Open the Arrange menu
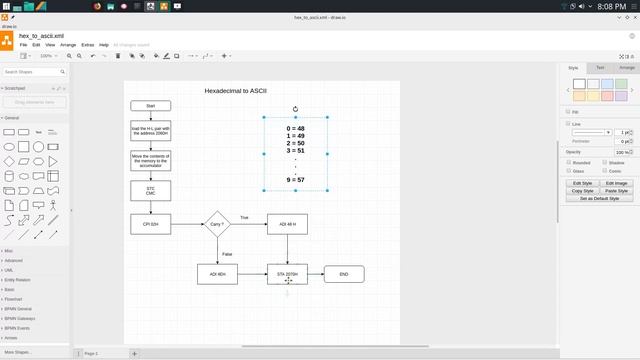Image resolution: width=640 pixels, height=360 pixels. coord(68,45)
